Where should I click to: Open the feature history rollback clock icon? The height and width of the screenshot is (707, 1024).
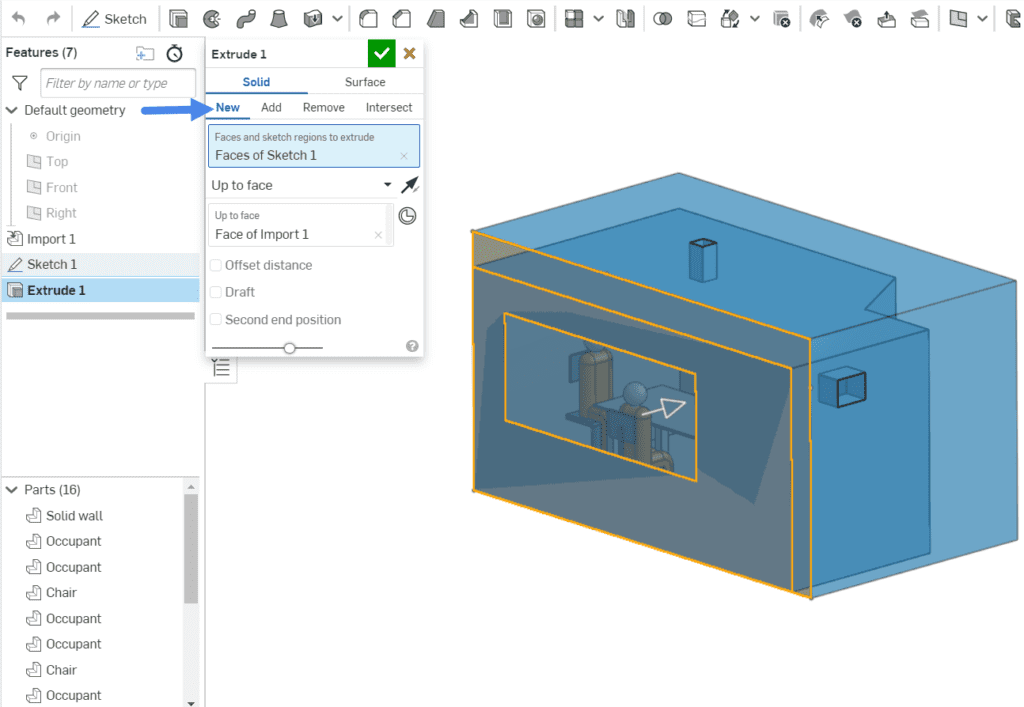pyautogui.click(x=172, y=51)
